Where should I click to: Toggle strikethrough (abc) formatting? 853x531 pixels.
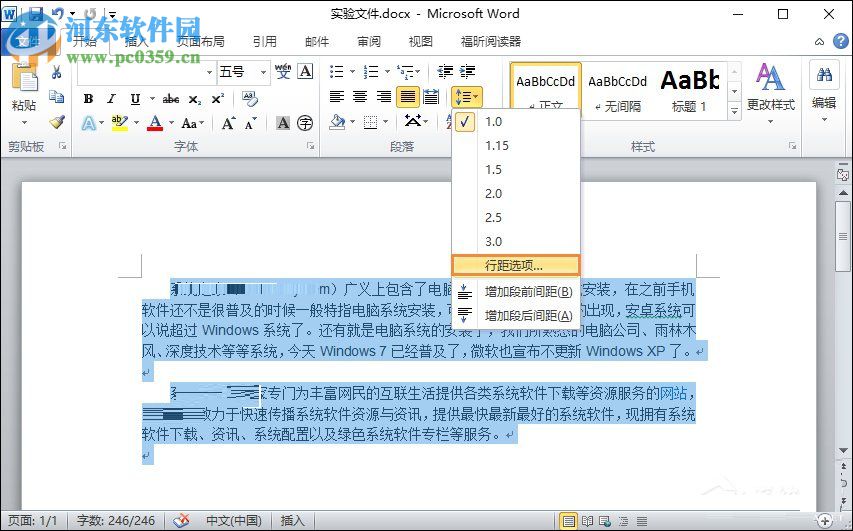(x=171, y=99)
